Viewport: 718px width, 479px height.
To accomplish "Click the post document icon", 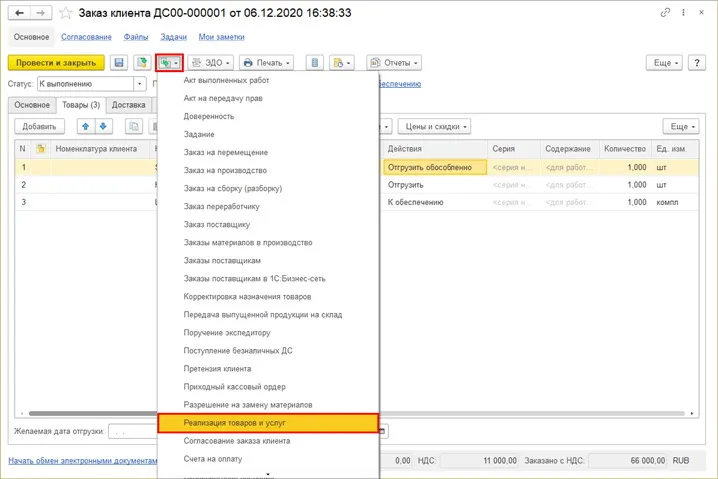I will tap(142, 62).
